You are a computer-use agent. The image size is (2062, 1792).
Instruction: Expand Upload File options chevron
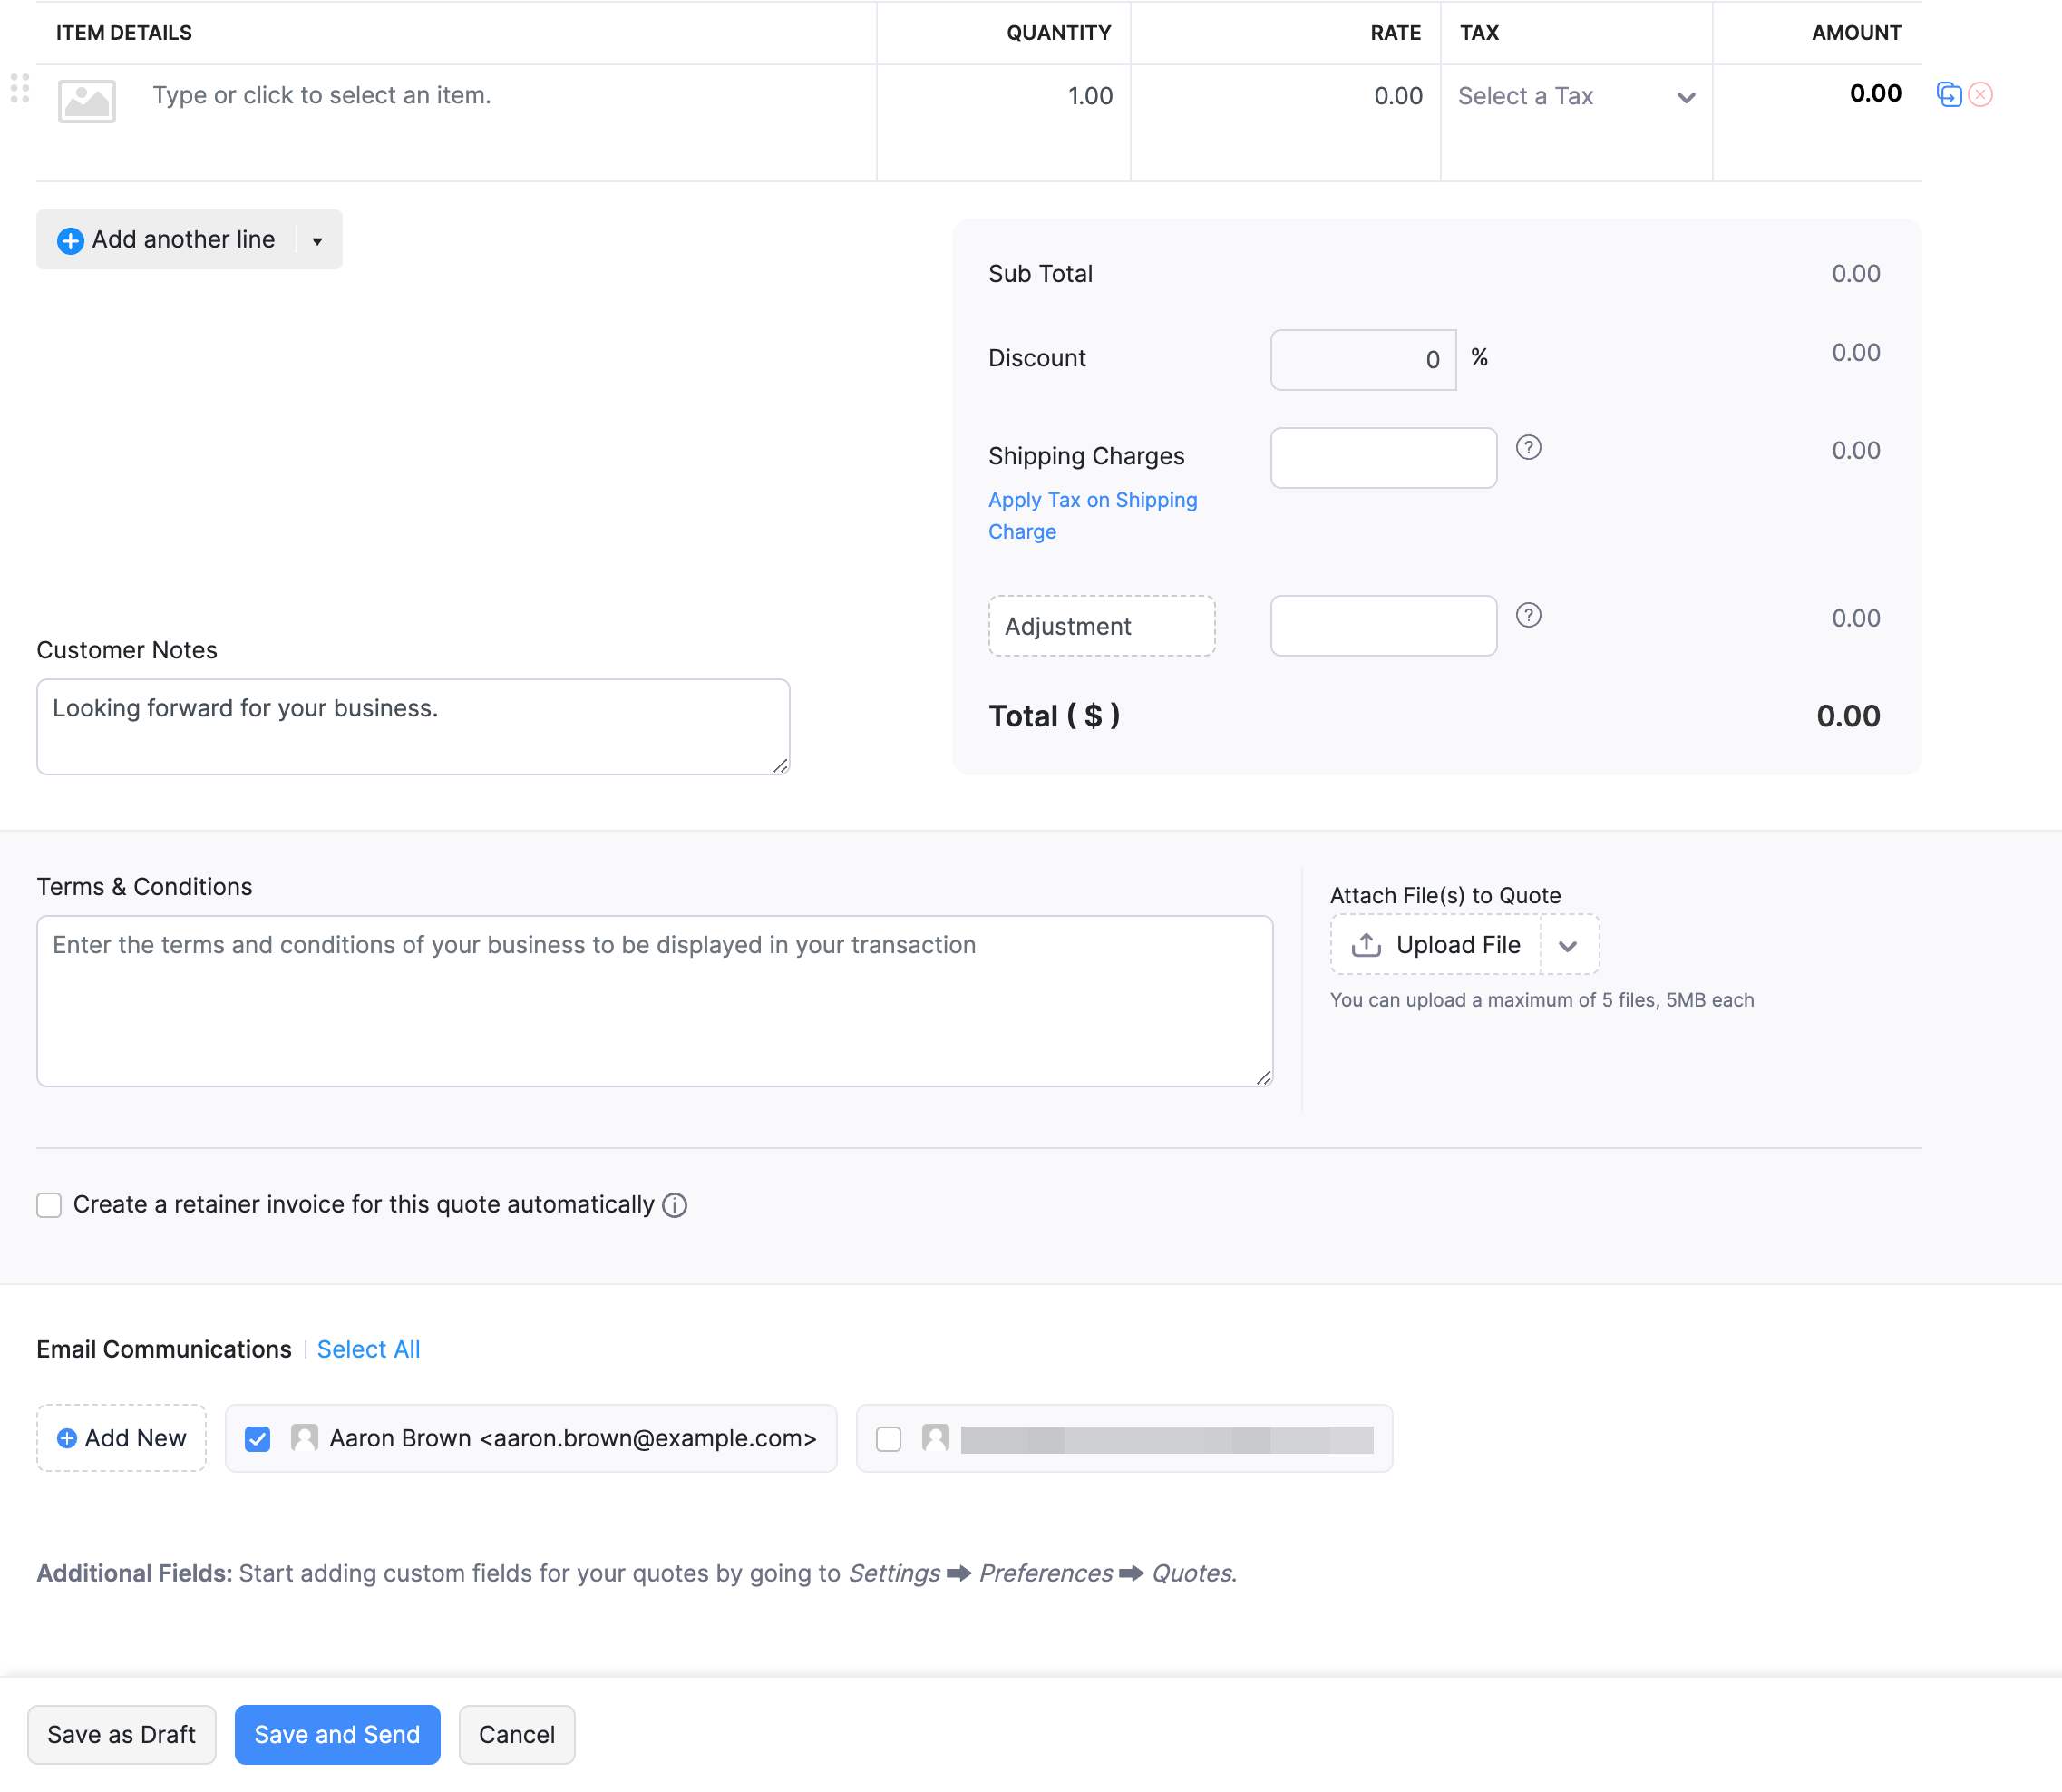coord(1568,946)
